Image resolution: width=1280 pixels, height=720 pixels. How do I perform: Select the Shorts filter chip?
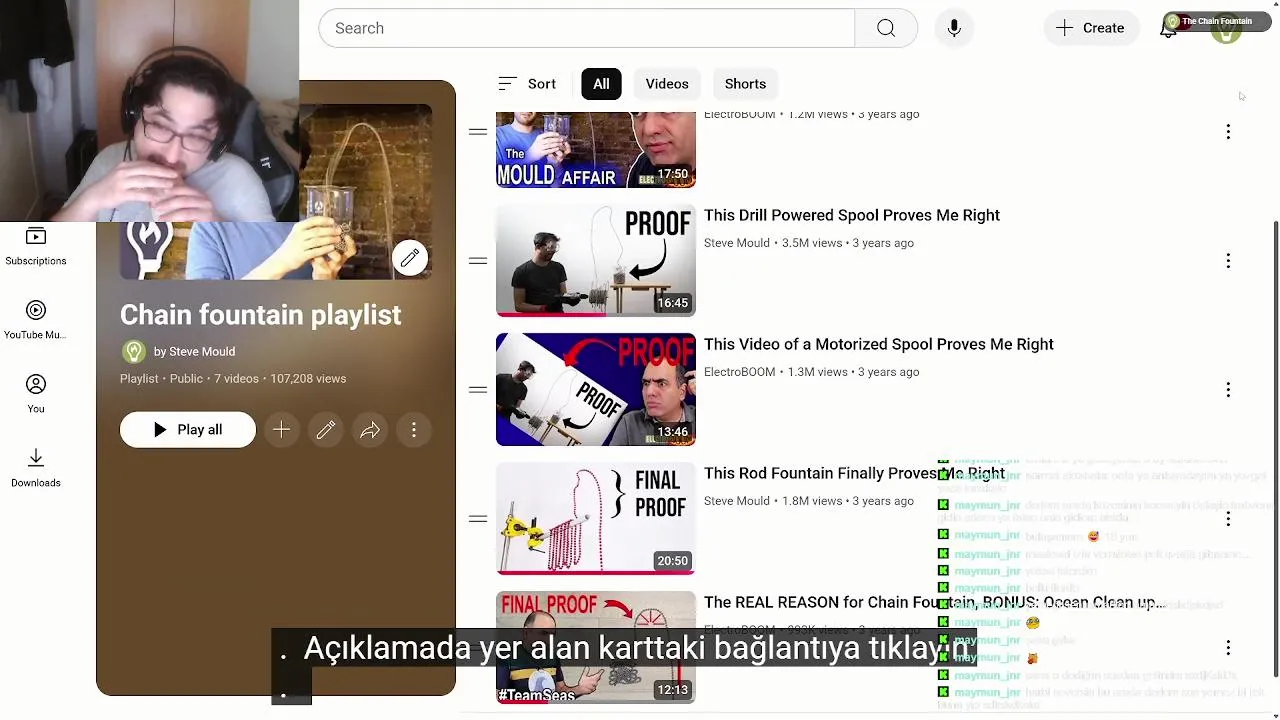click(x=745, y=84)
